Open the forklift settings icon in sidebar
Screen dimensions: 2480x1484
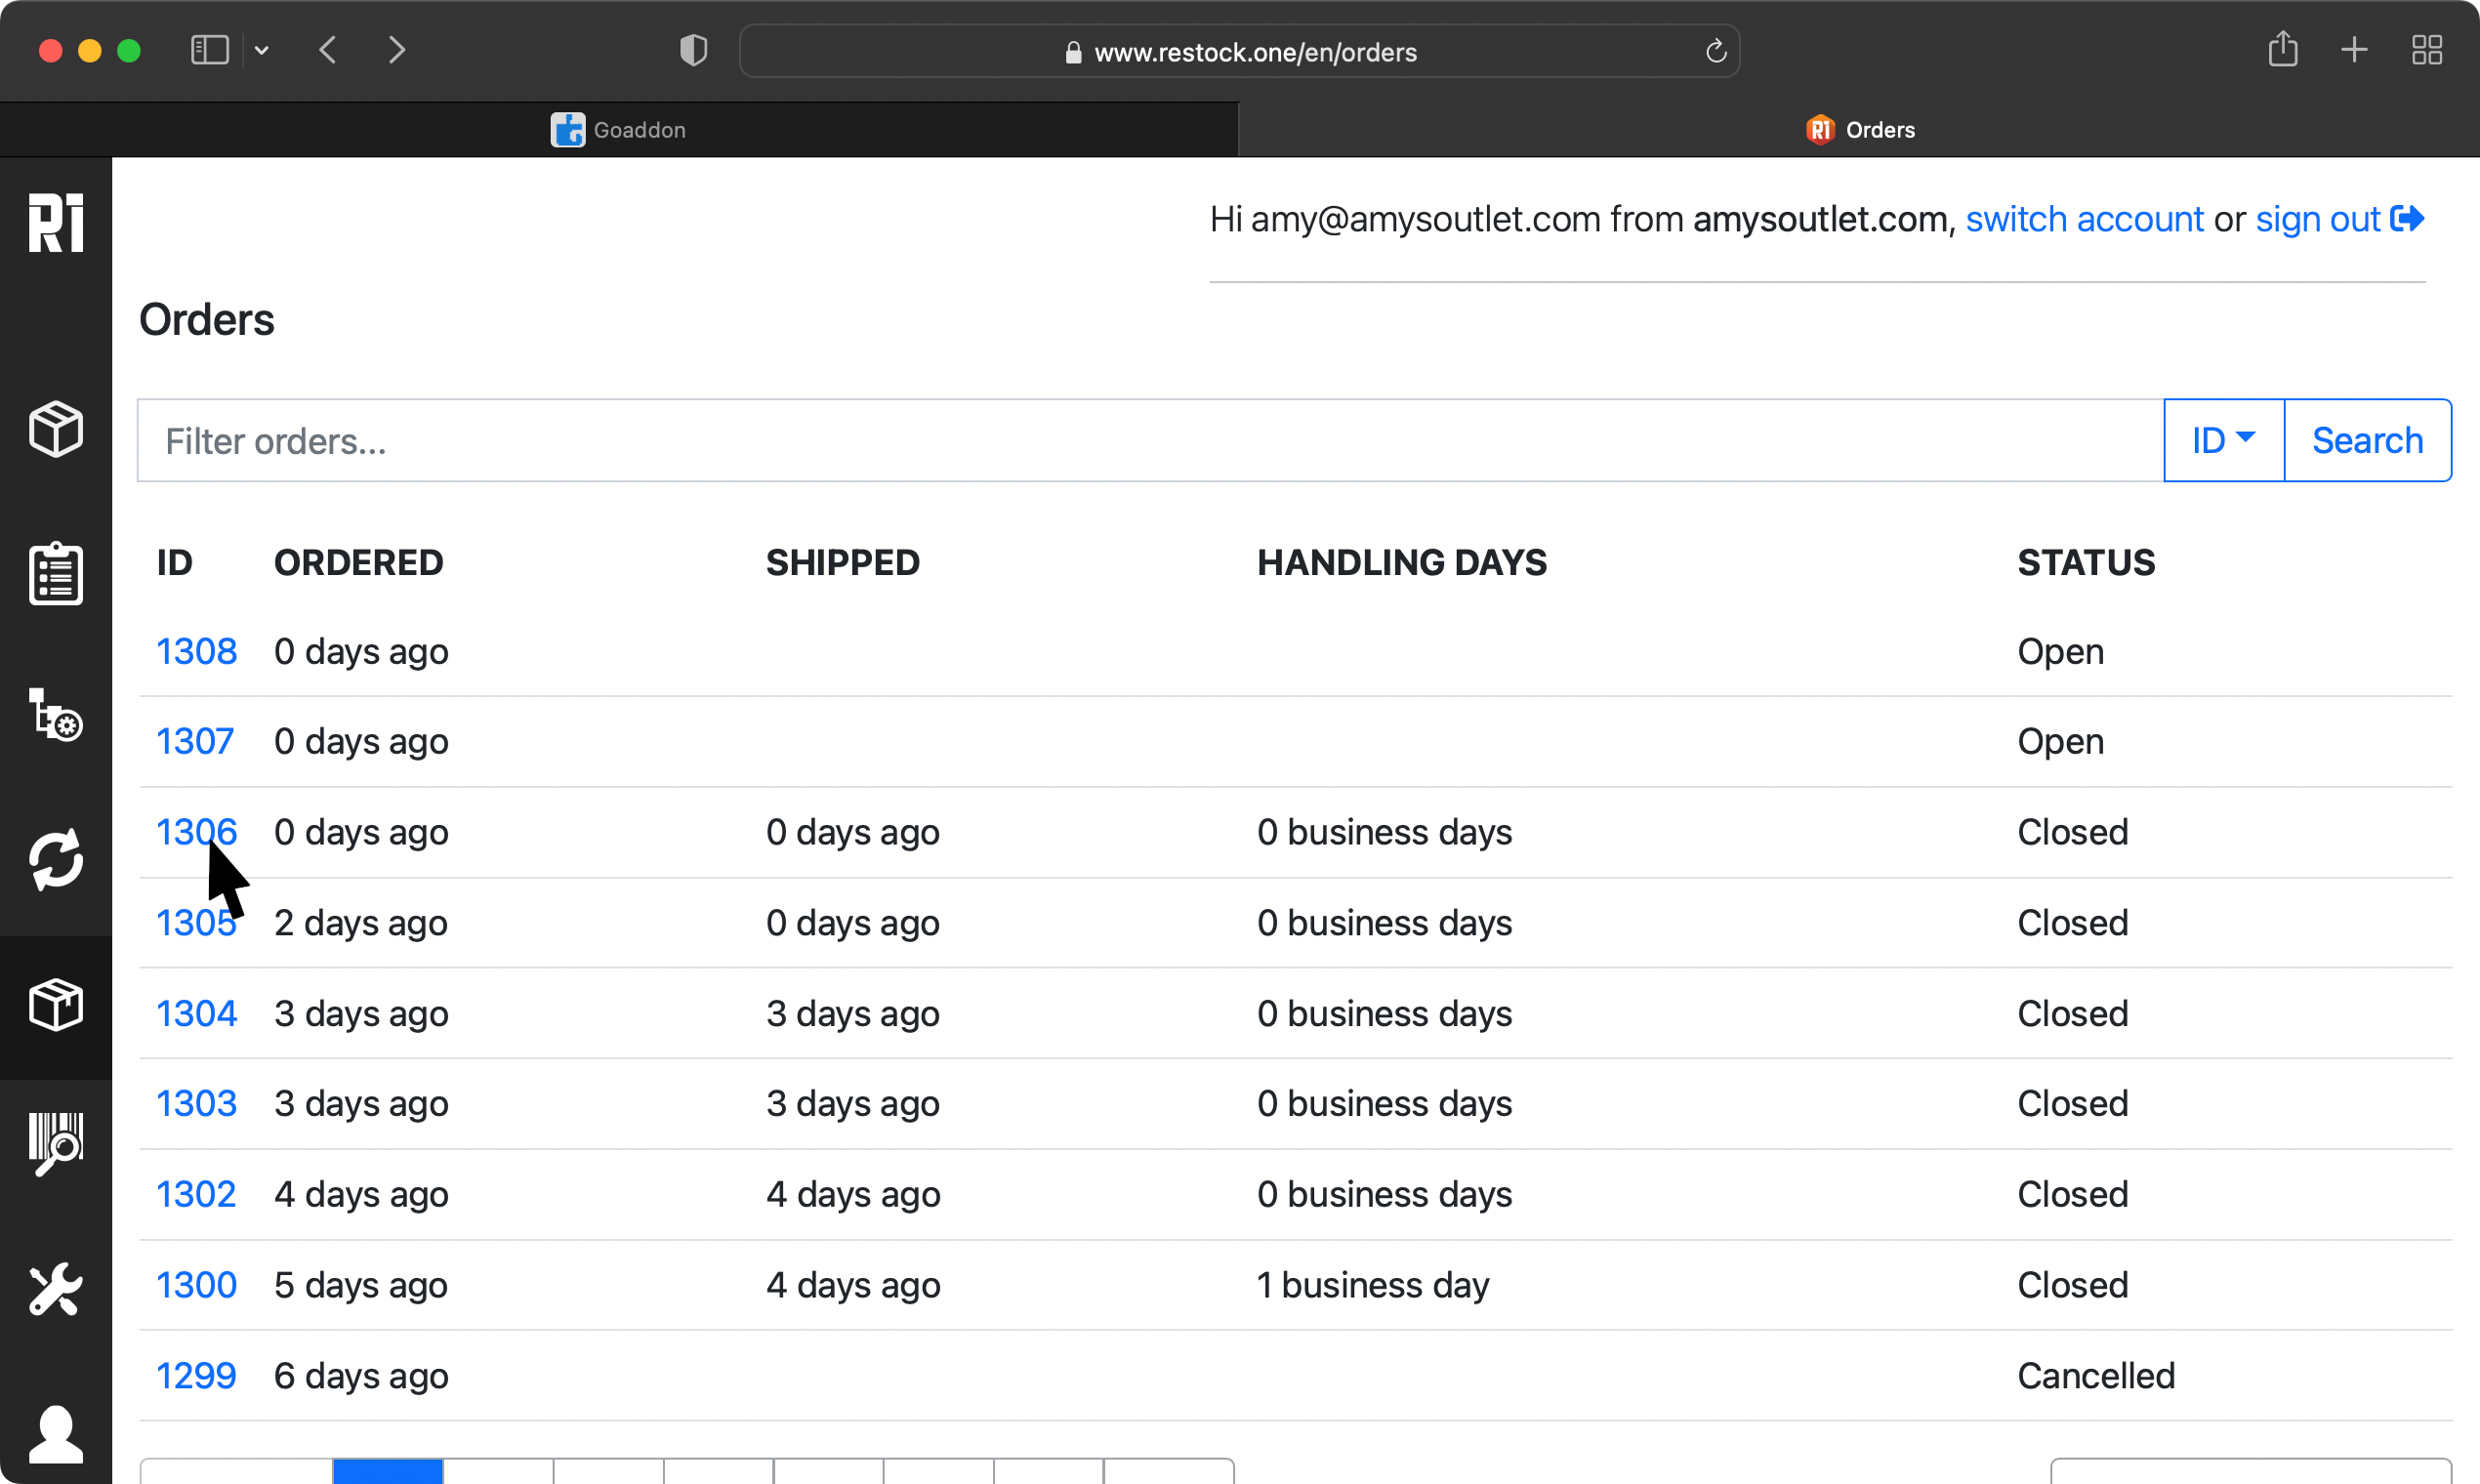click(x=56, y=714)
